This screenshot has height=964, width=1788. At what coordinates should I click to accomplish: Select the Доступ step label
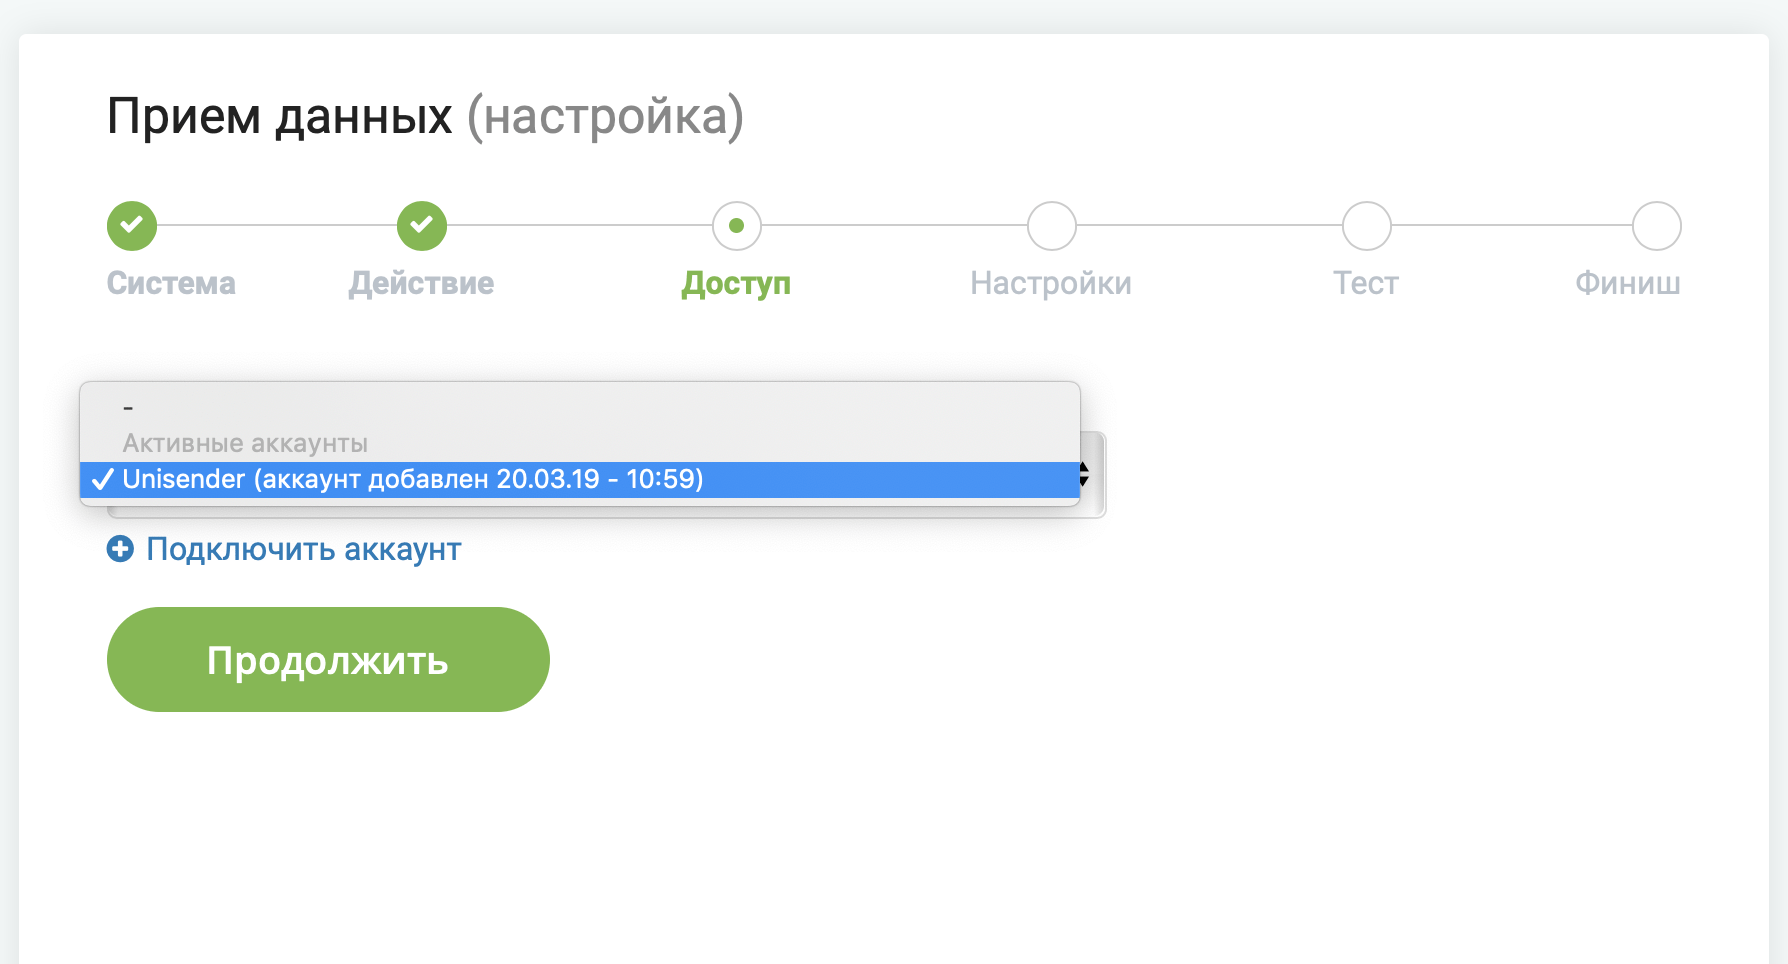pos(736,283)
